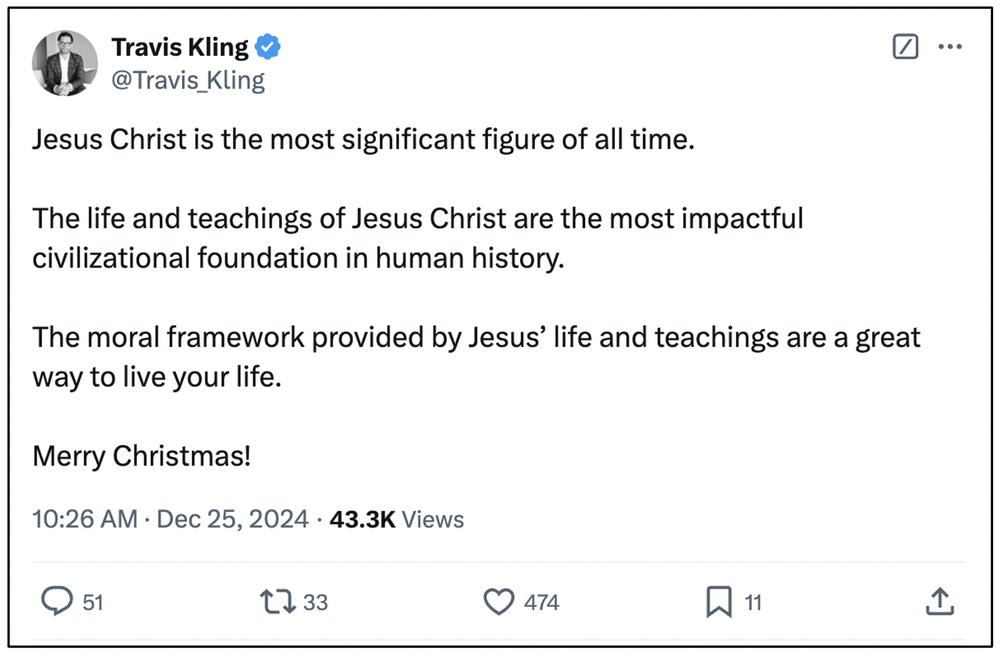Click the reply speech bubble icon
The width and height of the screenshot is (1000, 656).
[x=56, y=601]
